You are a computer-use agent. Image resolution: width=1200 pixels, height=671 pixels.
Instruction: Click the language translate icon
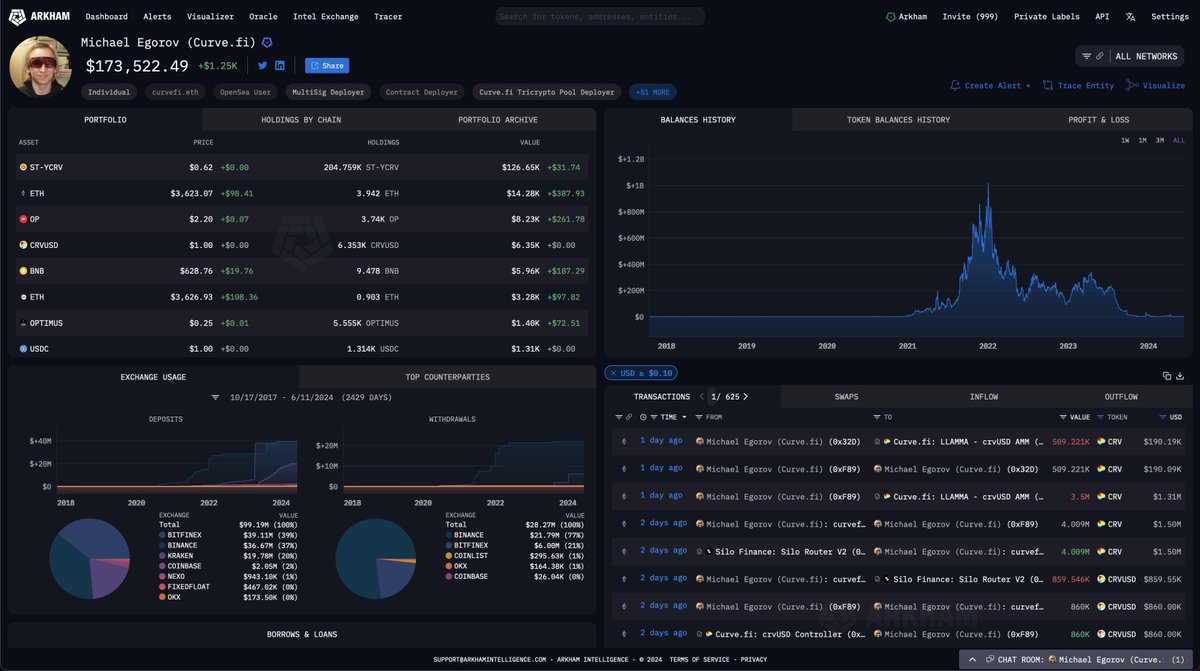(1130, 16)
